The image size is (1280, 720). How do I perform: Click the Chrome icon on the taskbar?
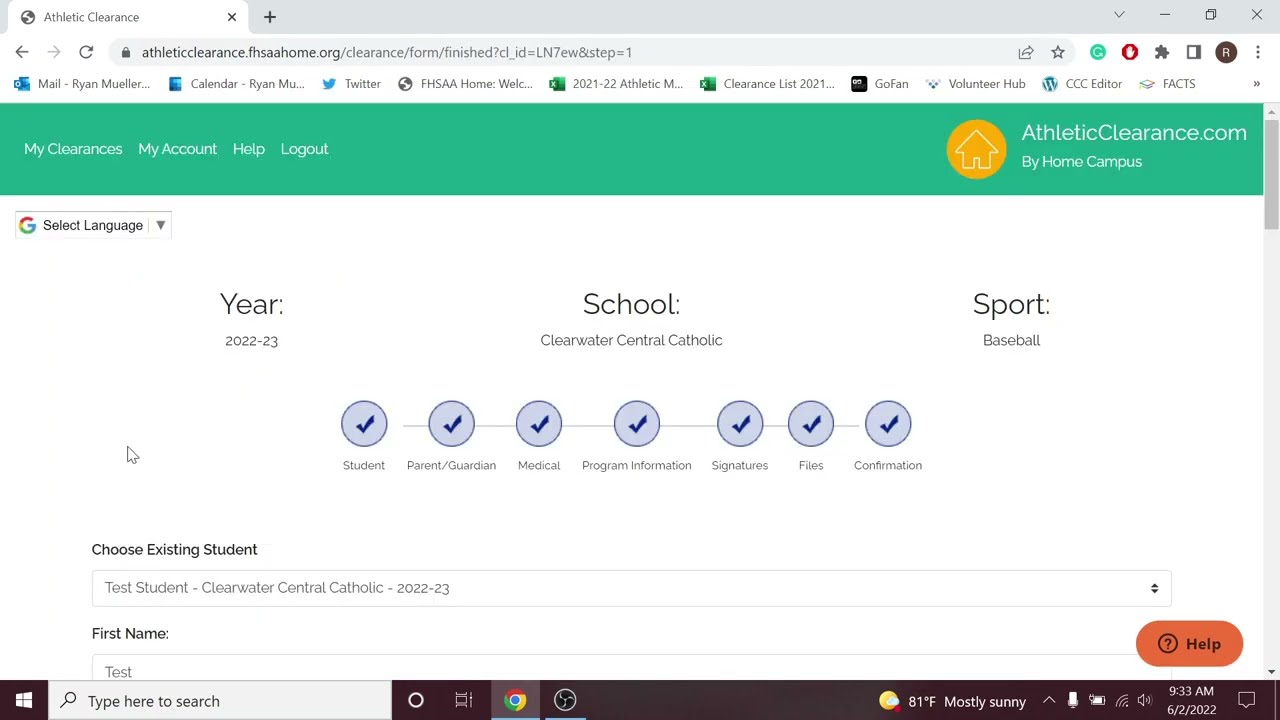[x=515, y=701]
